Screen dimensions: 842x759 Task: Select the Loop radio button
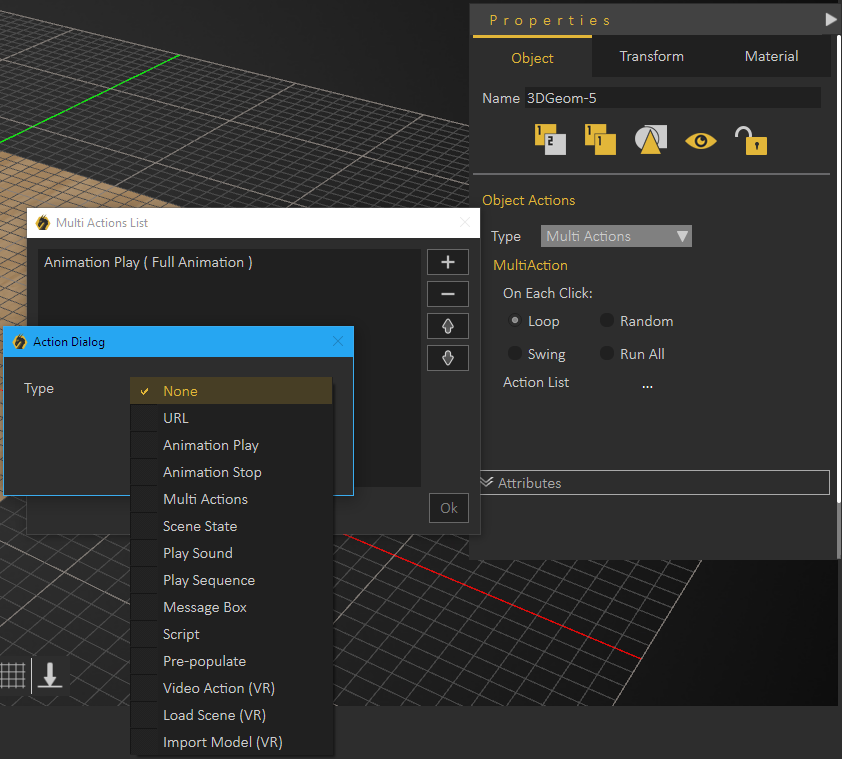click(x=514, y=321)
